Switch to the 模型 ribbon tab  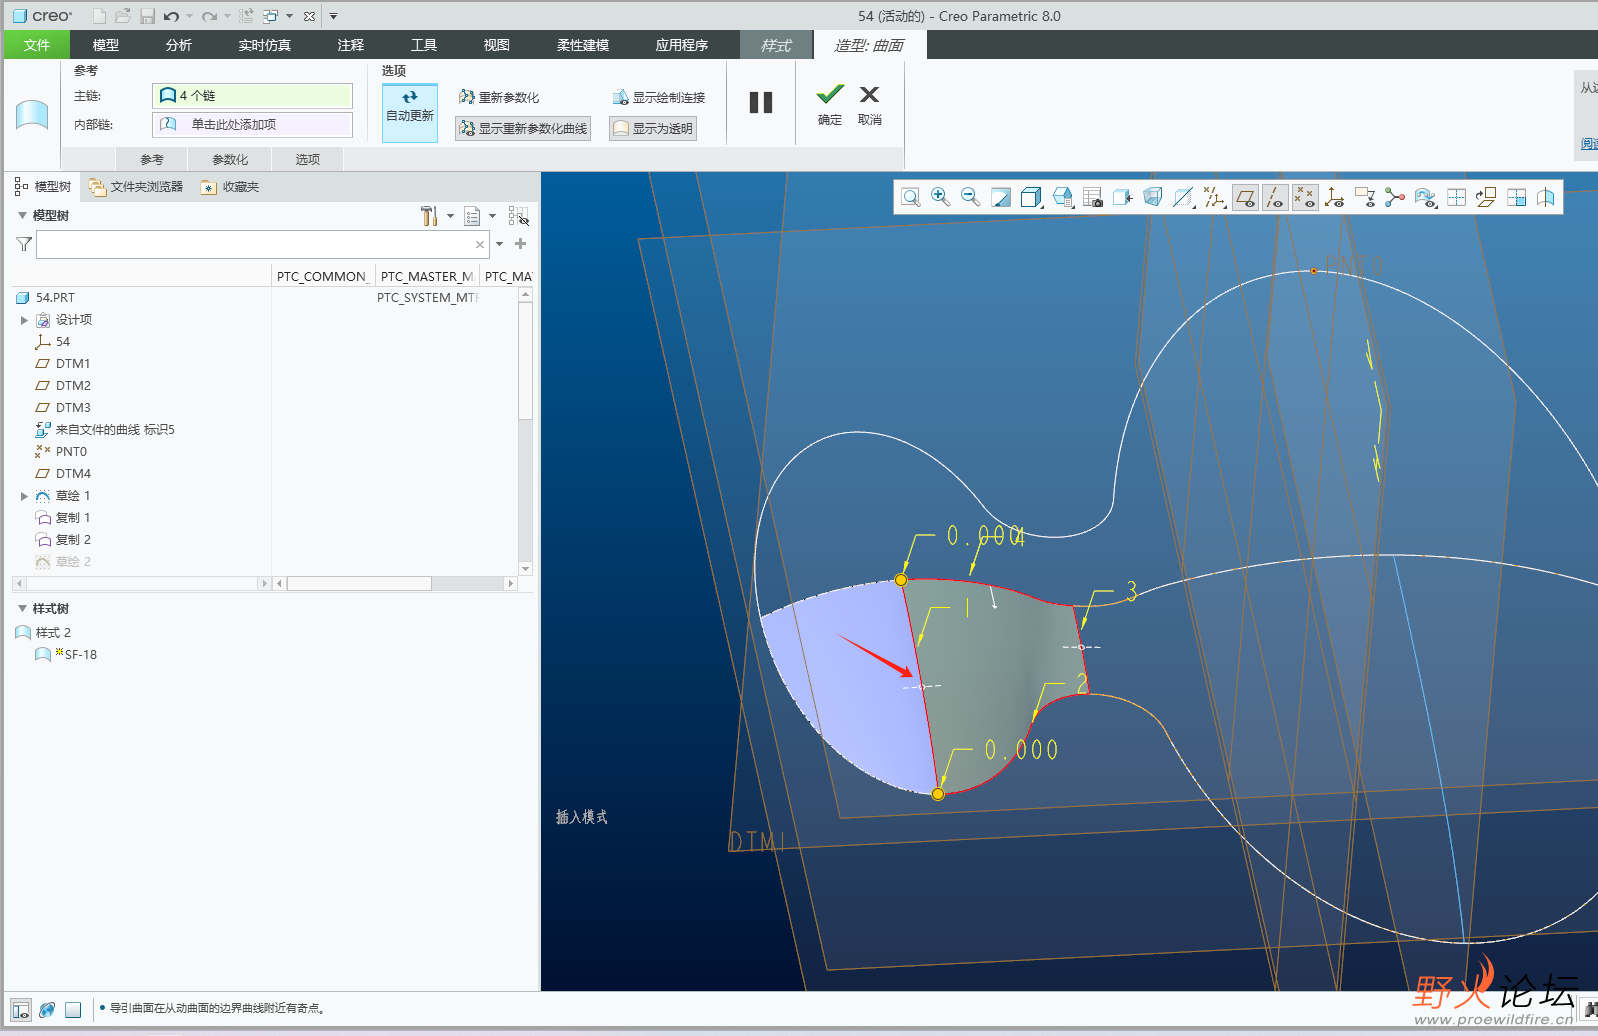pyautogui.click(x=106, y=45)
